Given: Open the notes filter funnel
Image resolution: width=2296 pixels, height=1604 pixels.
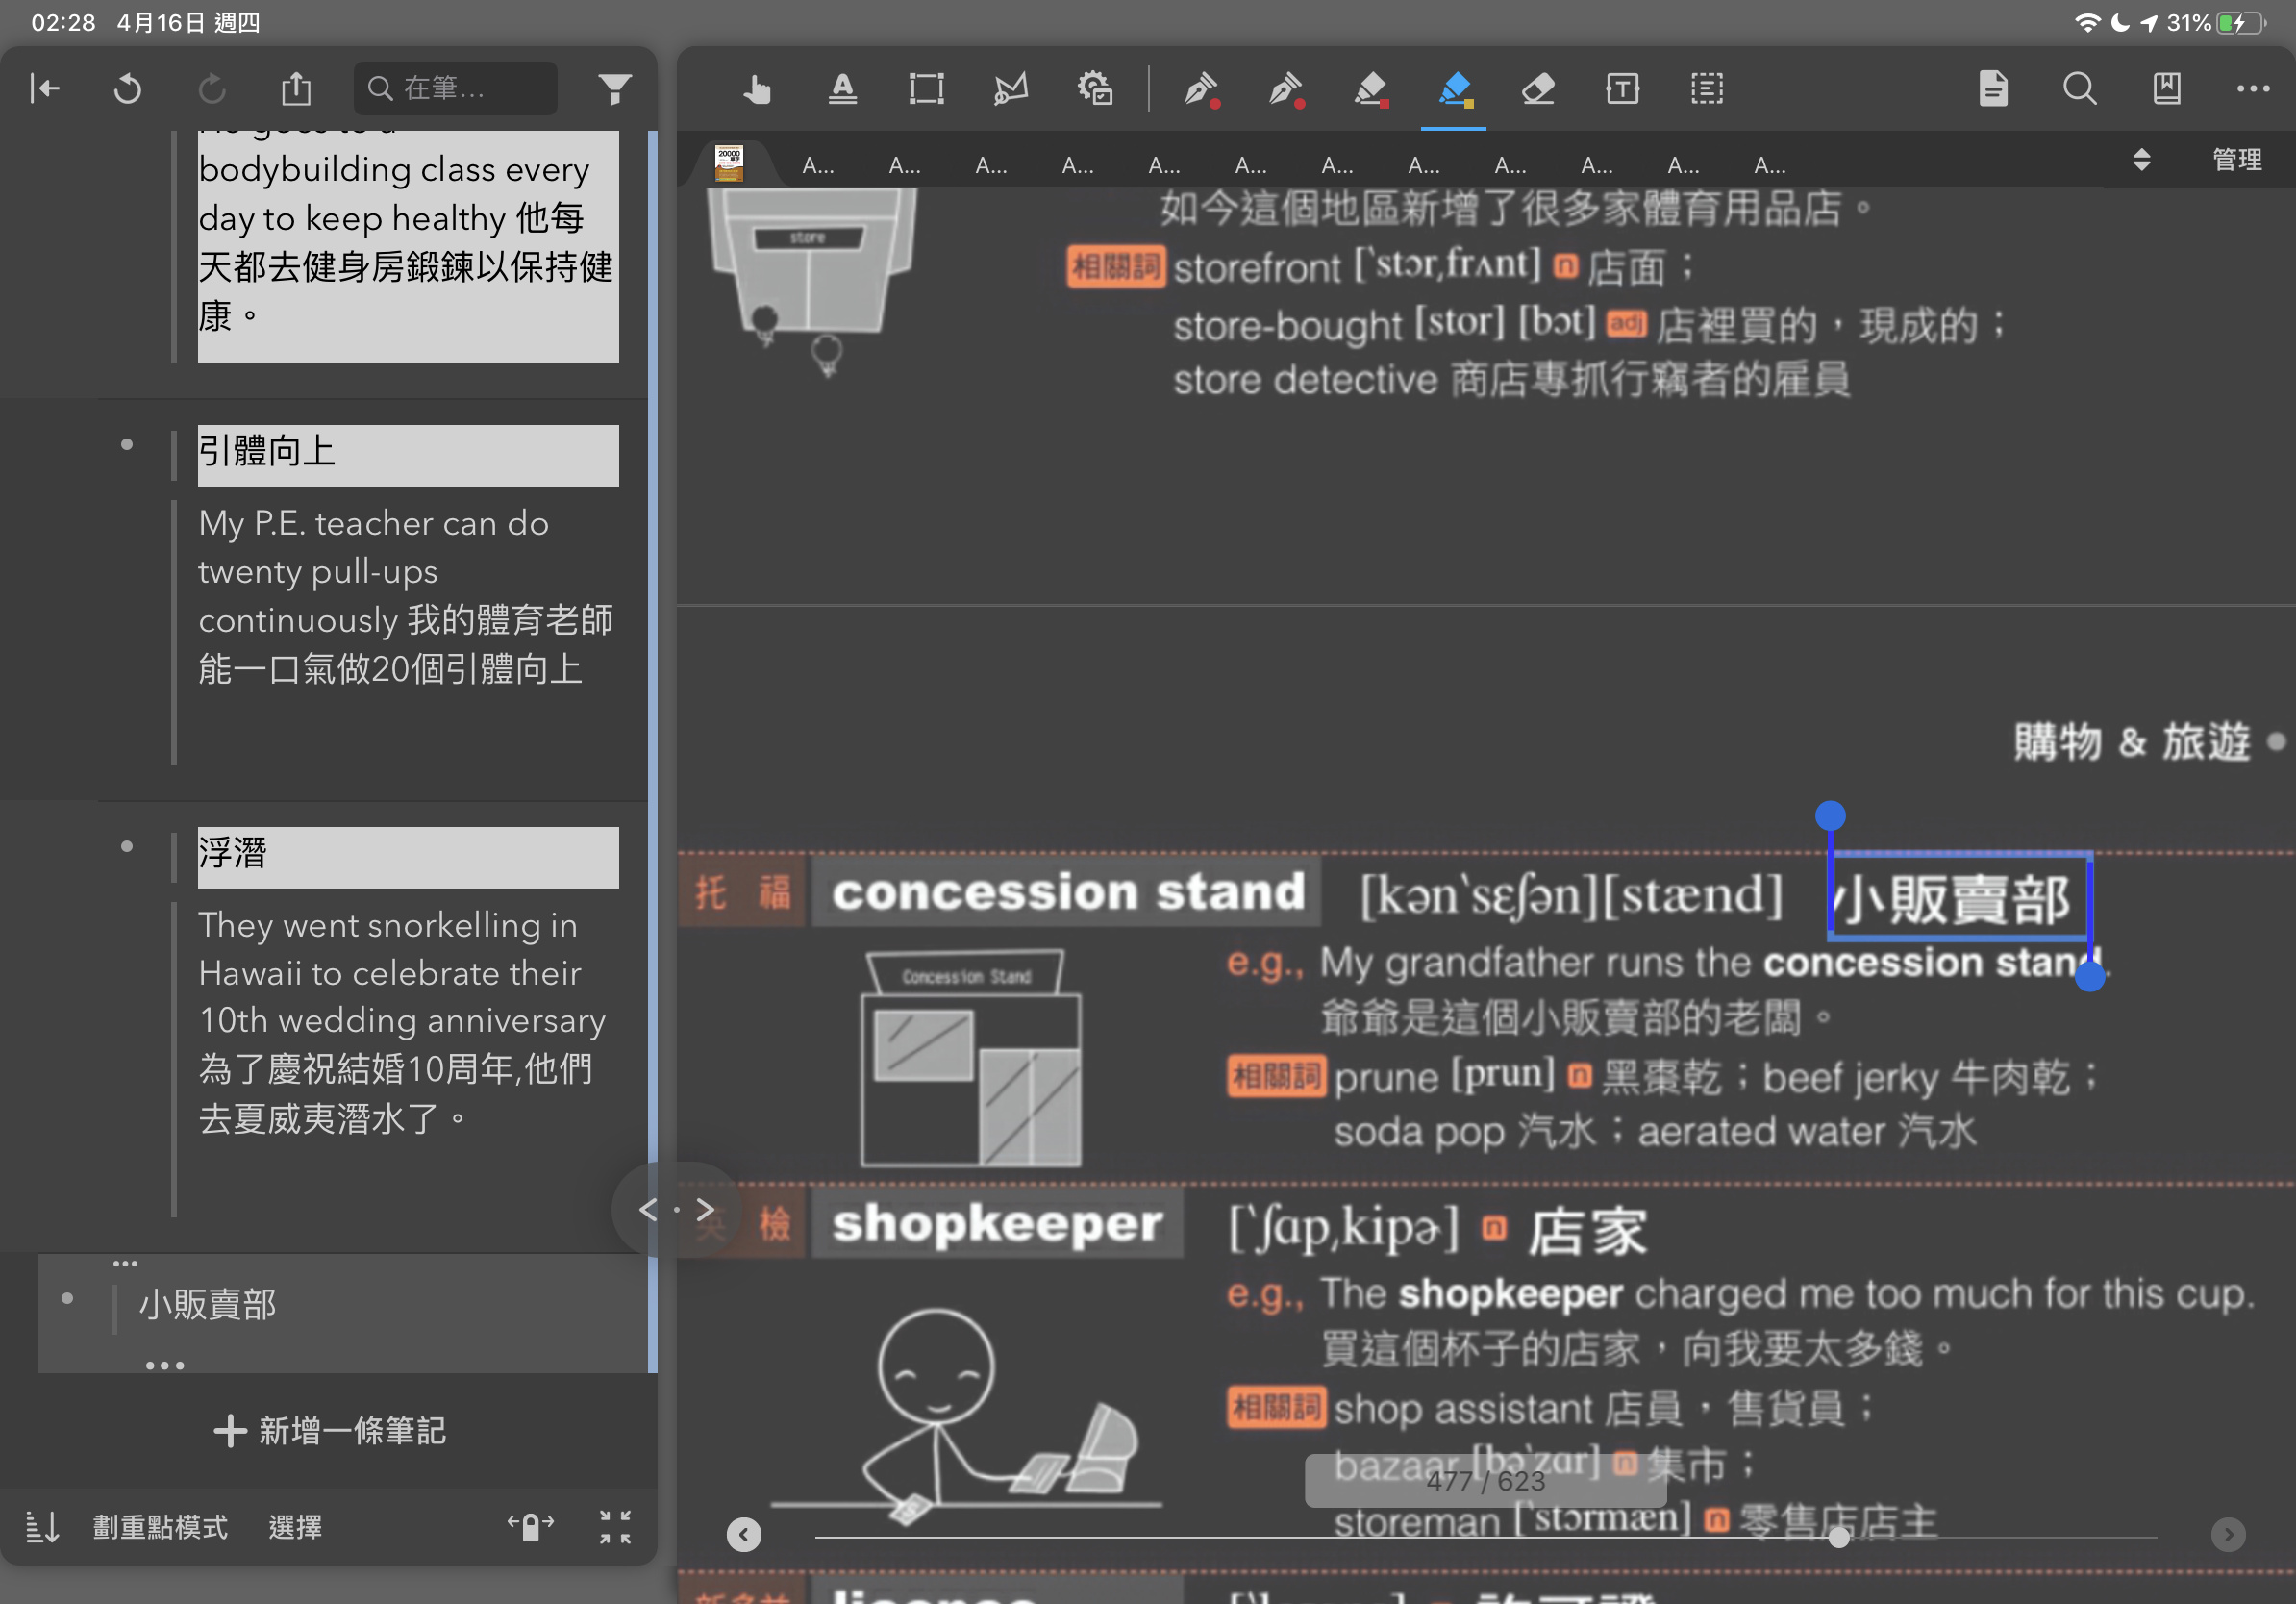Looking at the screenshot, I should (615, 89).
